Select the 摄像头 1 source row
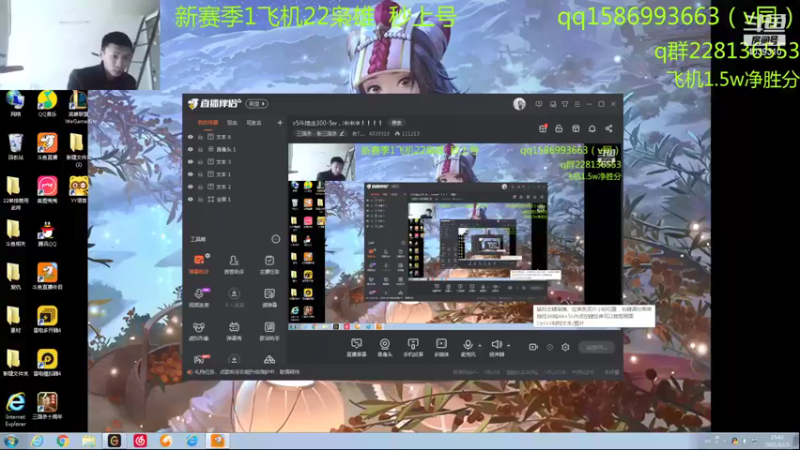The height and width of the screenshot is (450, 800). (235, 149)
